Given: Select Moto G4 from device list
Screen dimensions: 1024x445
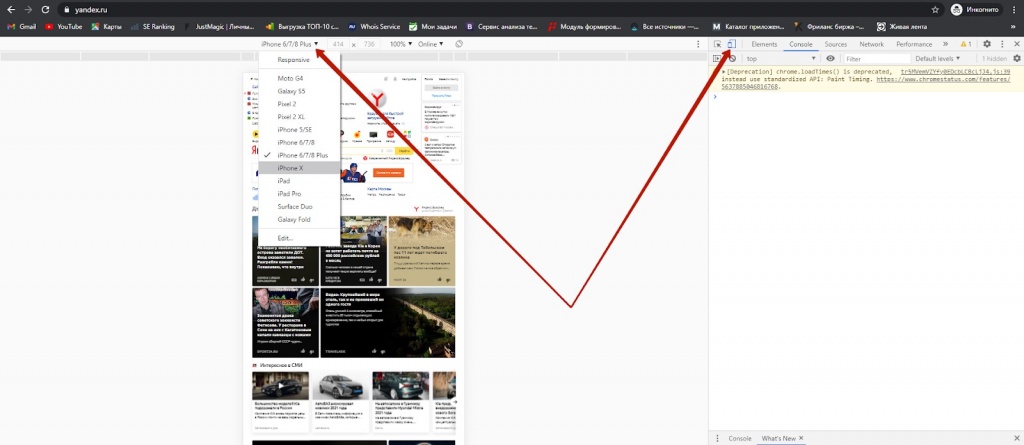Looking at the screenshot, I should (x=299, y=78).
